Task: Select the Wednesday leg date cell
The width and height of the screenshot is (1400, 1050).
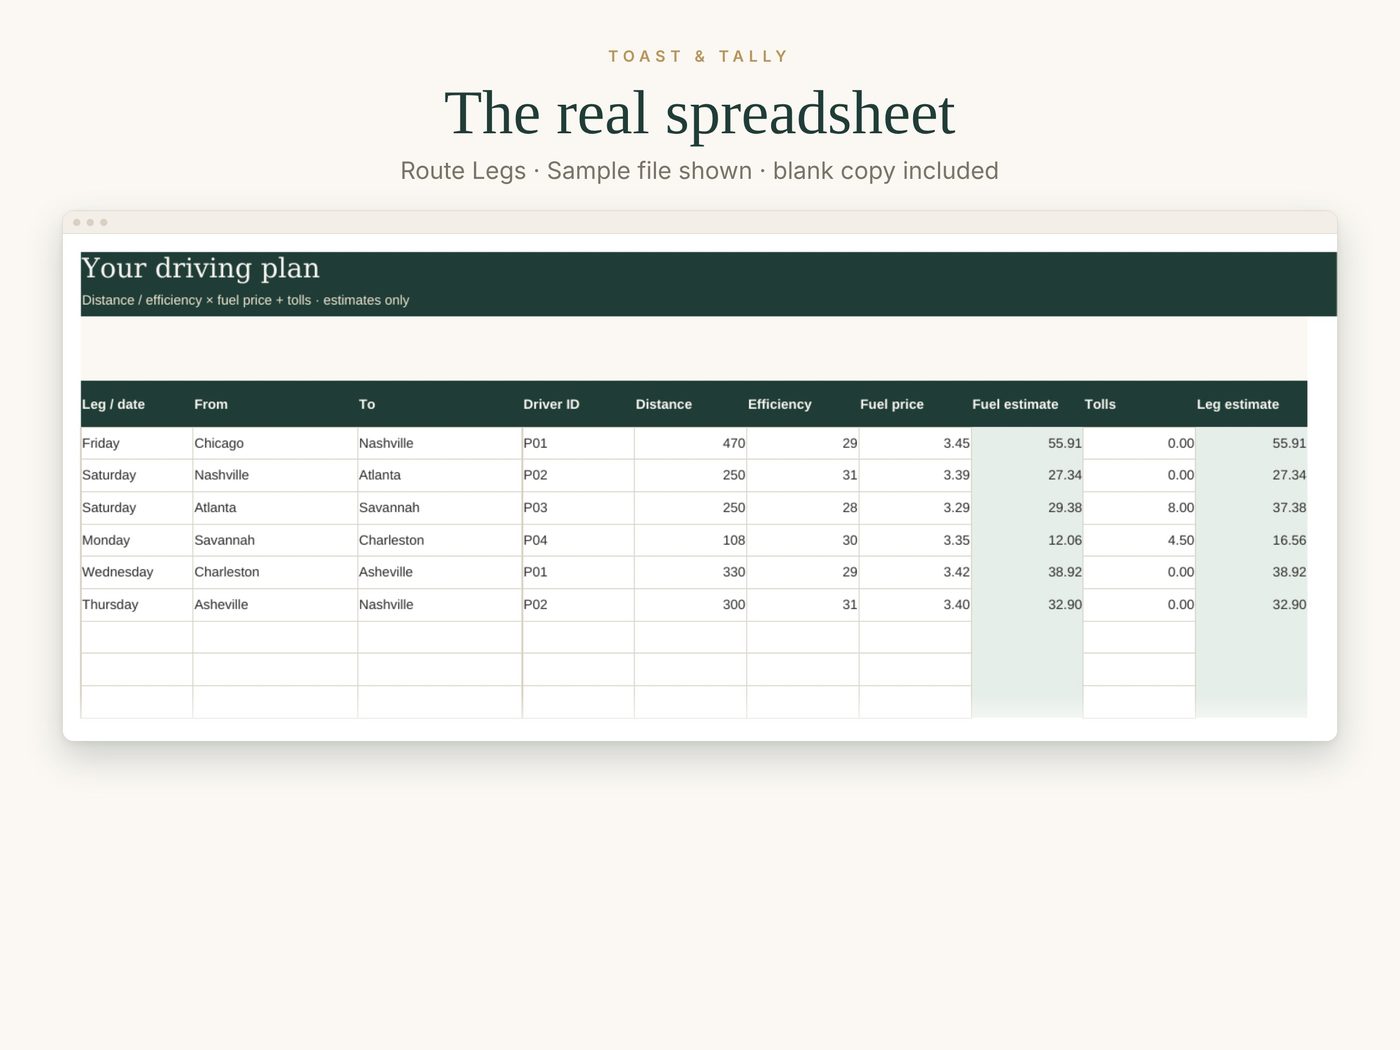Action: [x=136, y=572]
